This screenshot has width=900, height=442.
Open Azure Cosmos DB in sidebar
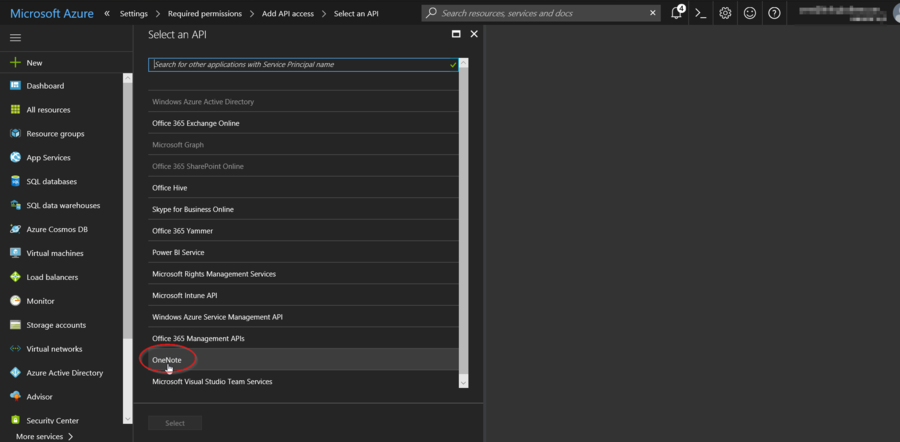pyautogui.click(x=57, y=230)
